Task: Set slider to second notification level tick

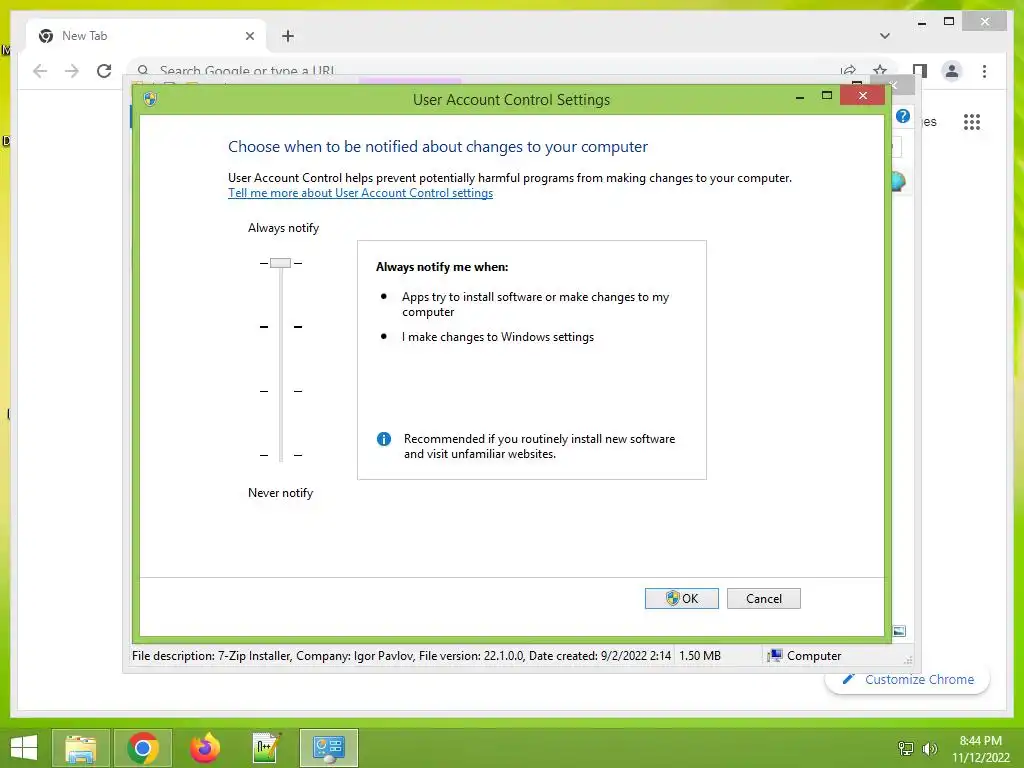Action: 281,327
